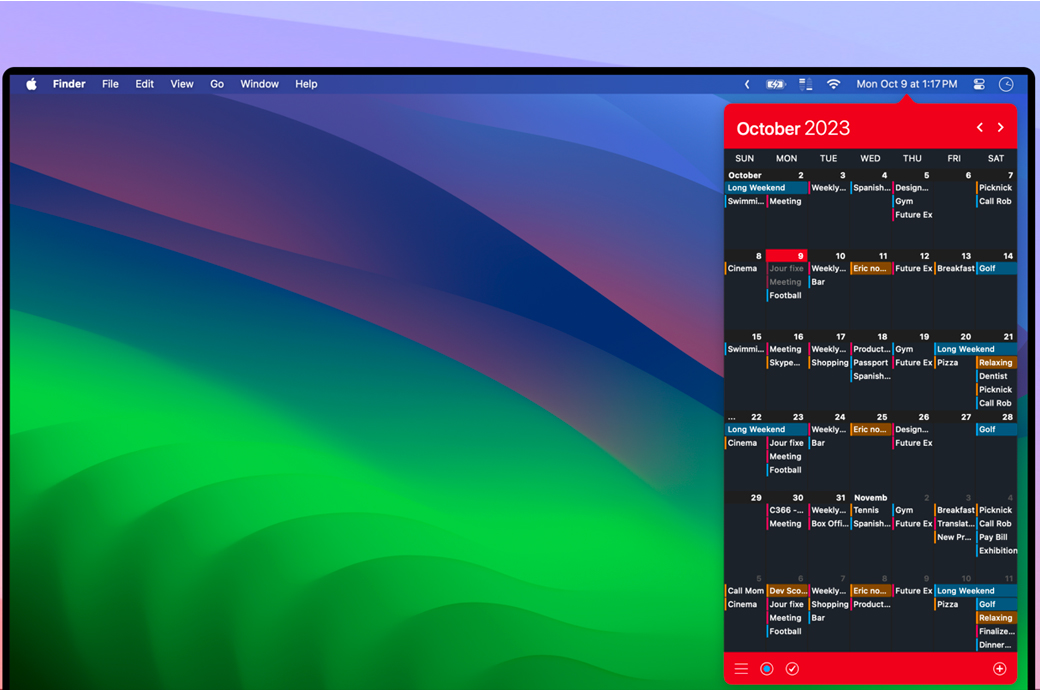1040x690 pixels.
Task: Open Control Center from the menu bar
Action: [x=979, y=84]
